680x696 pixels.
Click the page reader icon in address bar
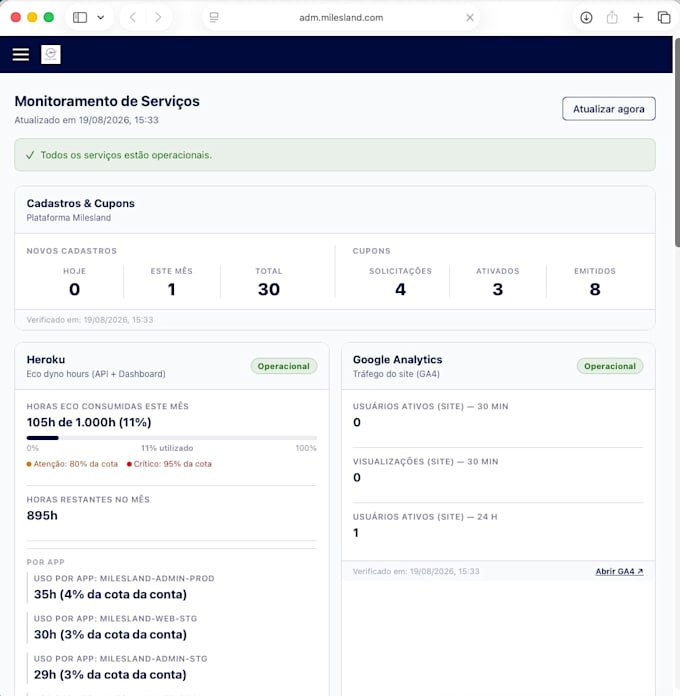(214, 17)
